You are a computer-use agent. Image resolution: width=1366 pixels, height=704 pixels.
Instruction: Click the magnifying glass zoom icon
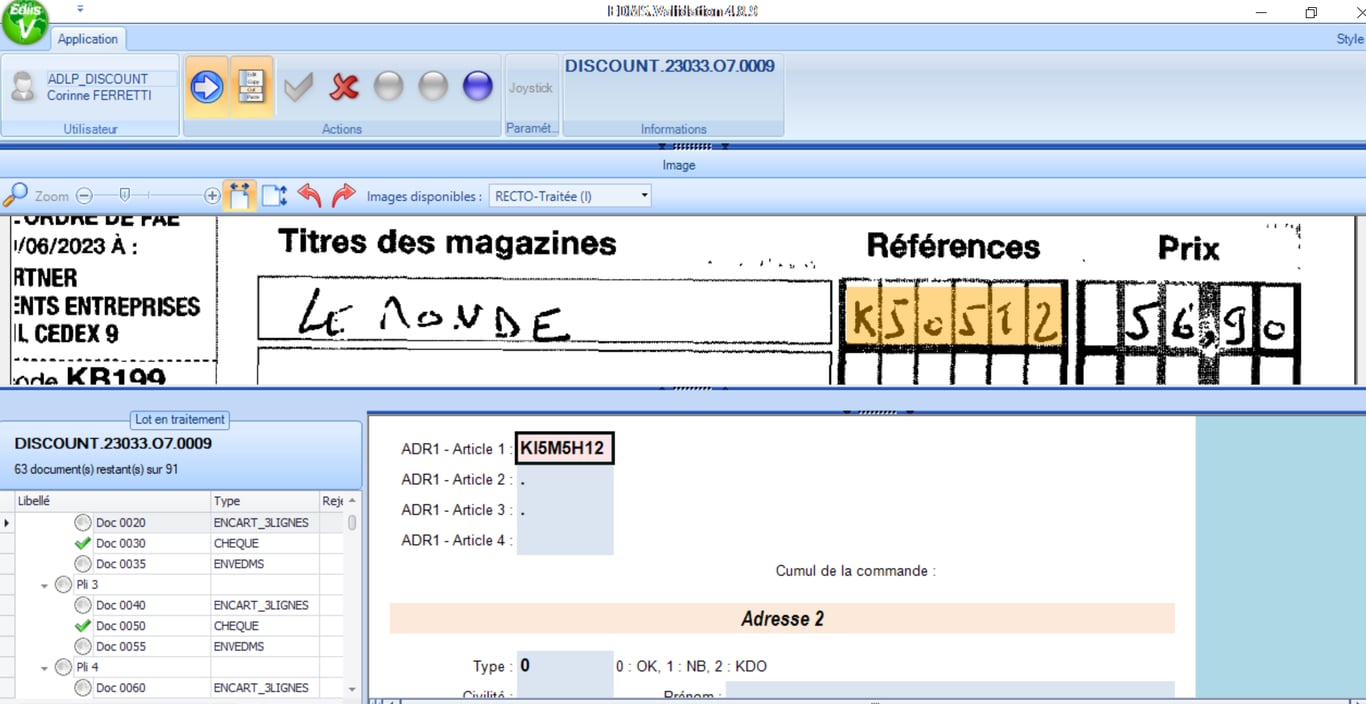pyautogui.click(x=15, y=195)
